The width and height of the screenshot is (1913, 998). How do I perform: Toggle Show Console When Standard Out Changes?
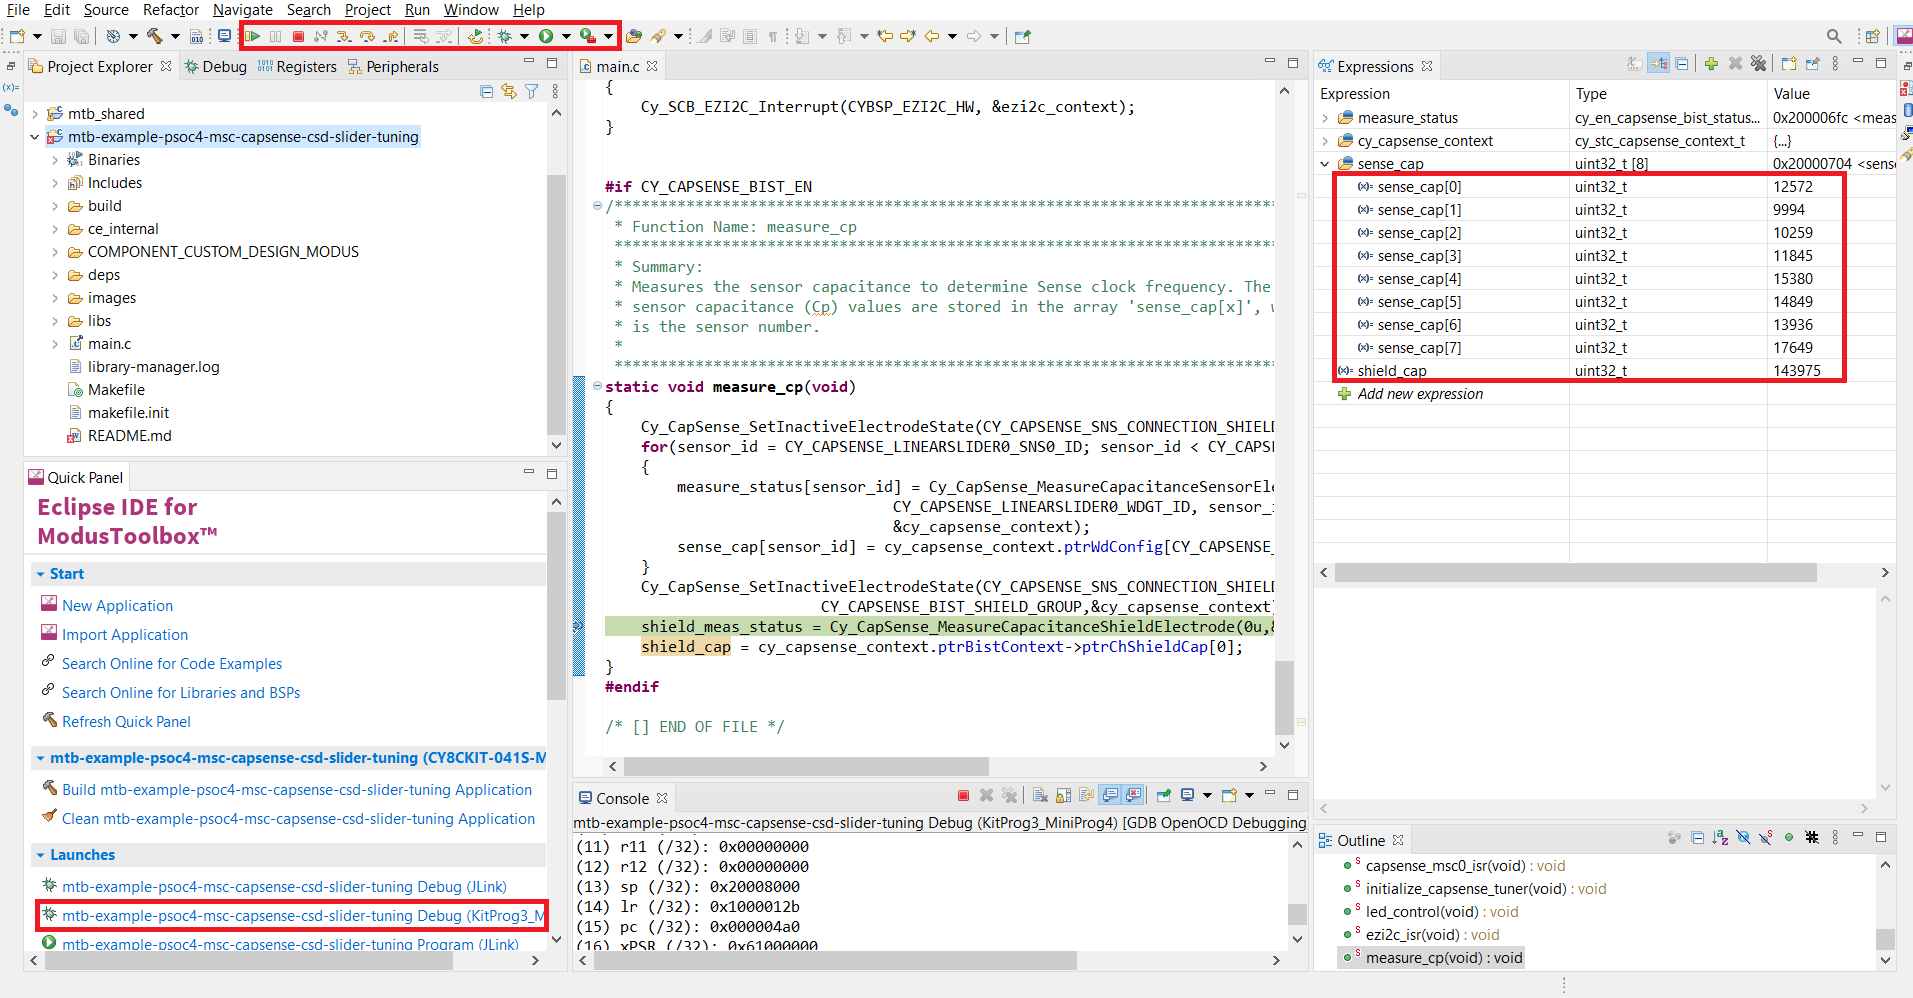(1110, 796)
